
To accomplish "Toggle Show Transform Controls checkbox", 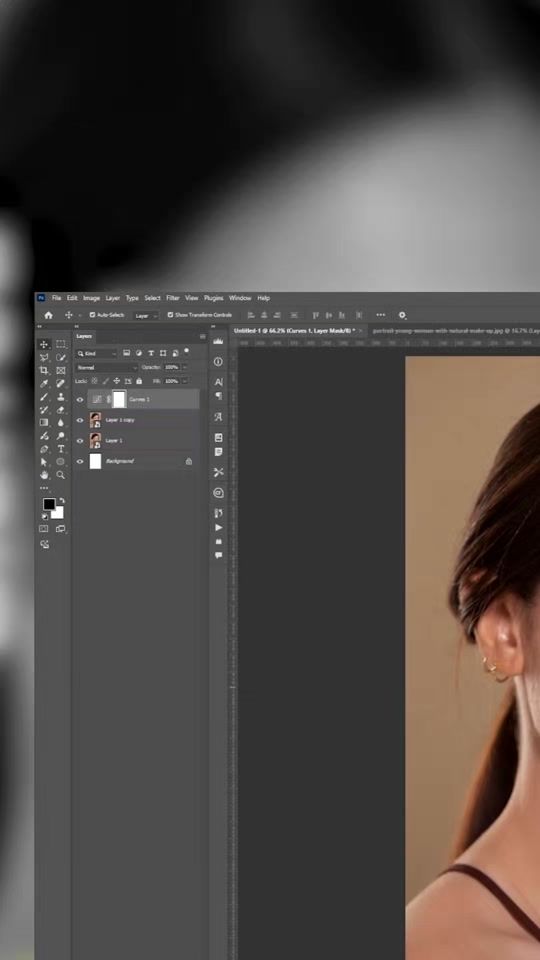I will click(170, 315).
